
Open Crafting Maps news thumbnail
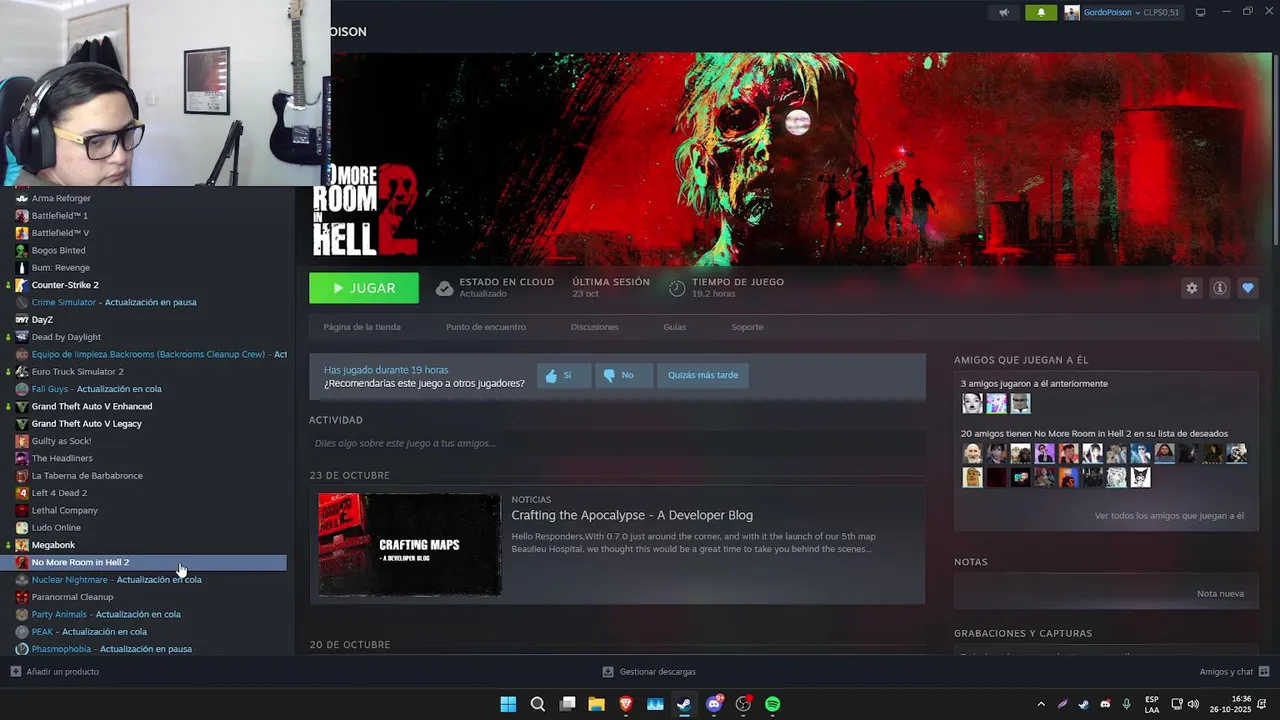pyautogui.click(x=410, y=544)
